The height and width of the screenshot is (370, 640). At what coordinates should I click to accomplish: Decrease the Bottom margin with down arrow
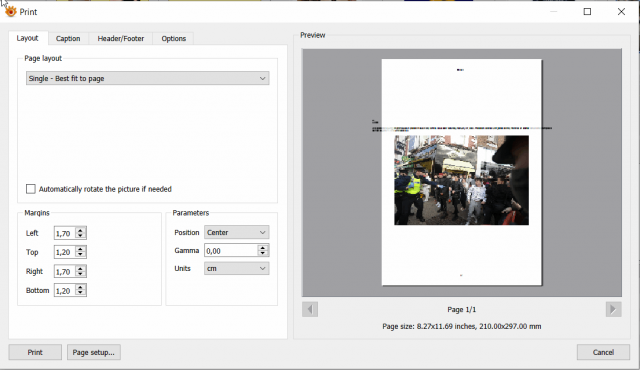[x=80, y=293]
